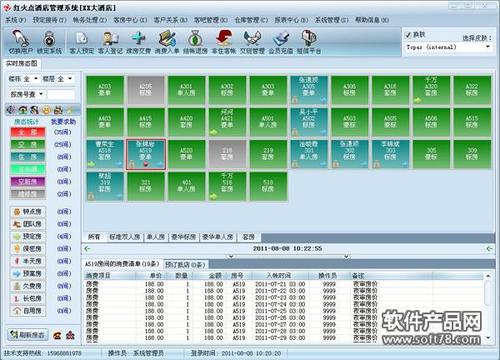This screenshot has width=500, height=360.
Task: Click the room number search input field
Action: tap(61, 94)
